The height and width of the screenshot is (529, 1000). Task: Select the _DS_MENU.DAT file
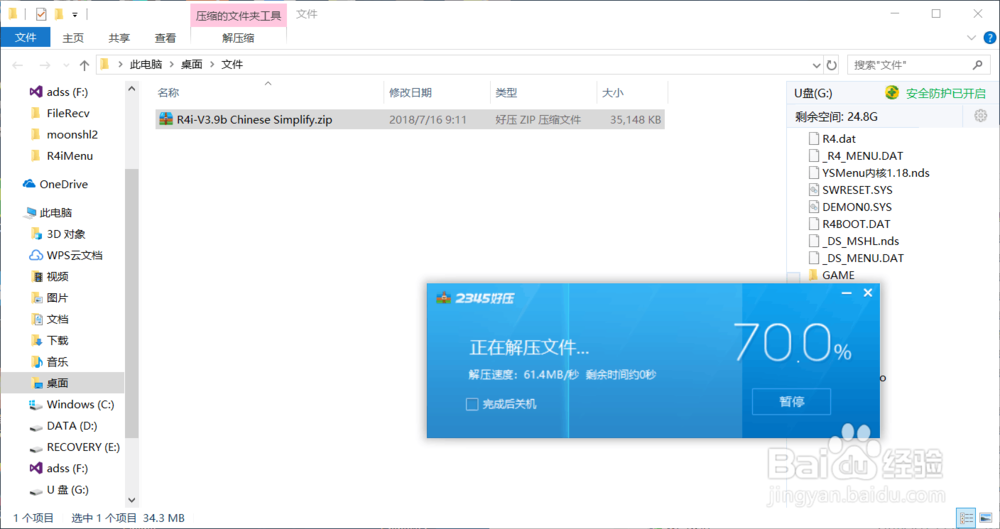863,258
